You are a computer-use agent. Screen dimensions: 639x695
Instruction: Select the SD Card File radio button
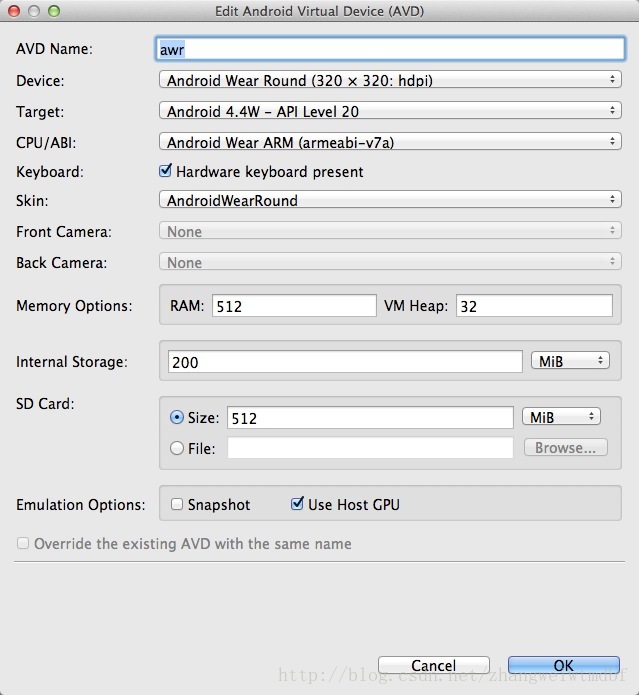tap(177, 448)
